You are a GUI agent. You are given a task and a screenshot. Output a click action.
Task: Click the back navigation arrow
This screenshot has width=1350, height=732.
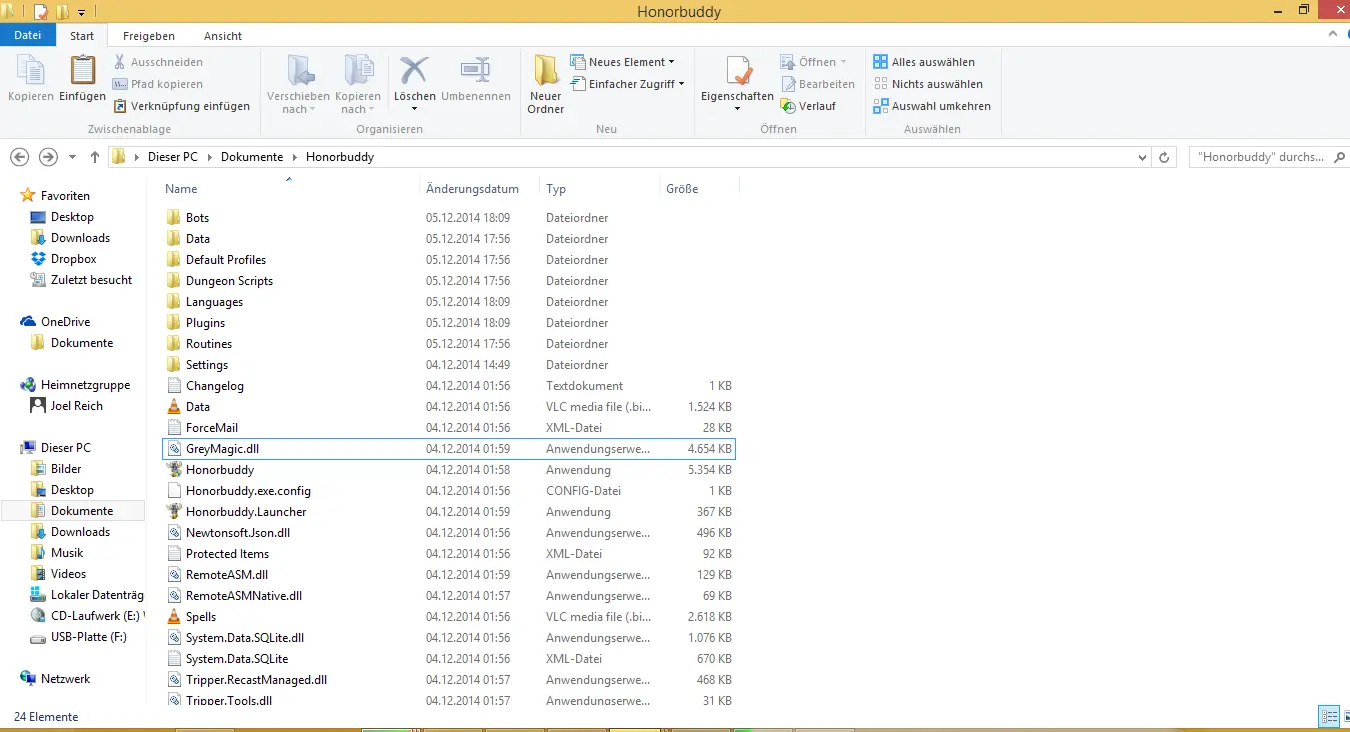(19, 157)
